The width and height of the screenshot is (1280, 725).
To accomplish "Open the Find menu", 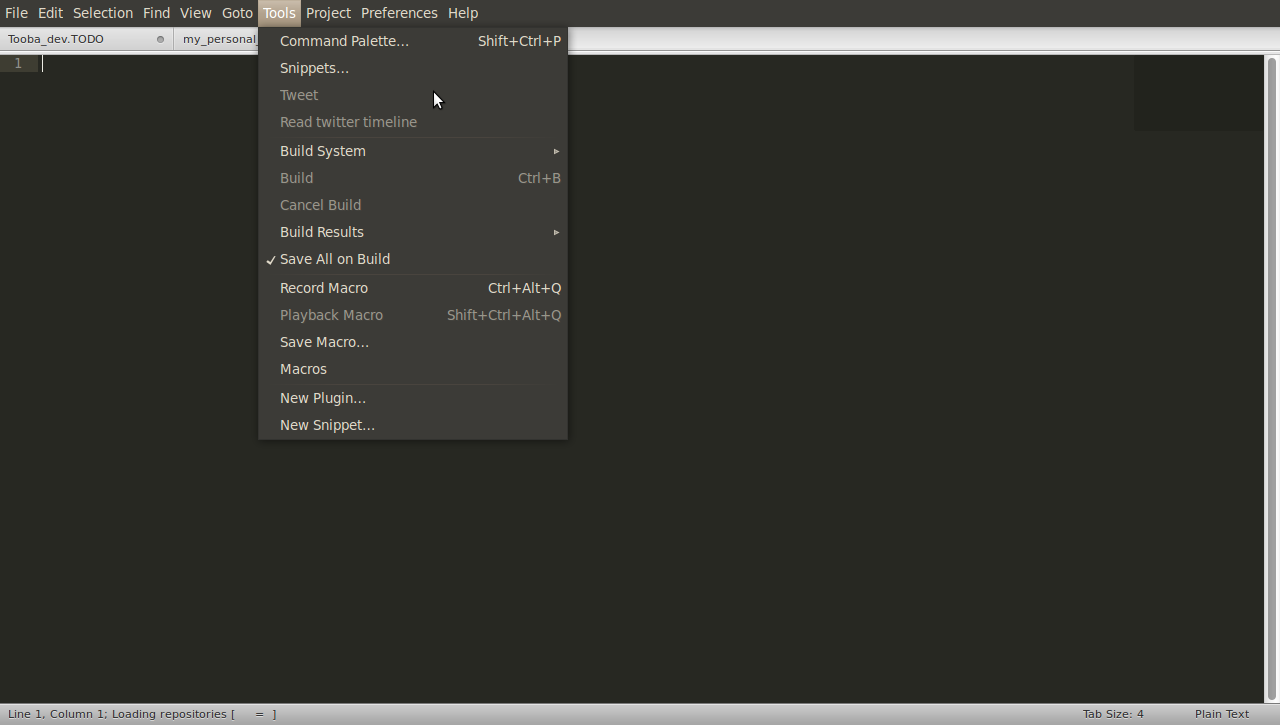I will pos(156,13).
